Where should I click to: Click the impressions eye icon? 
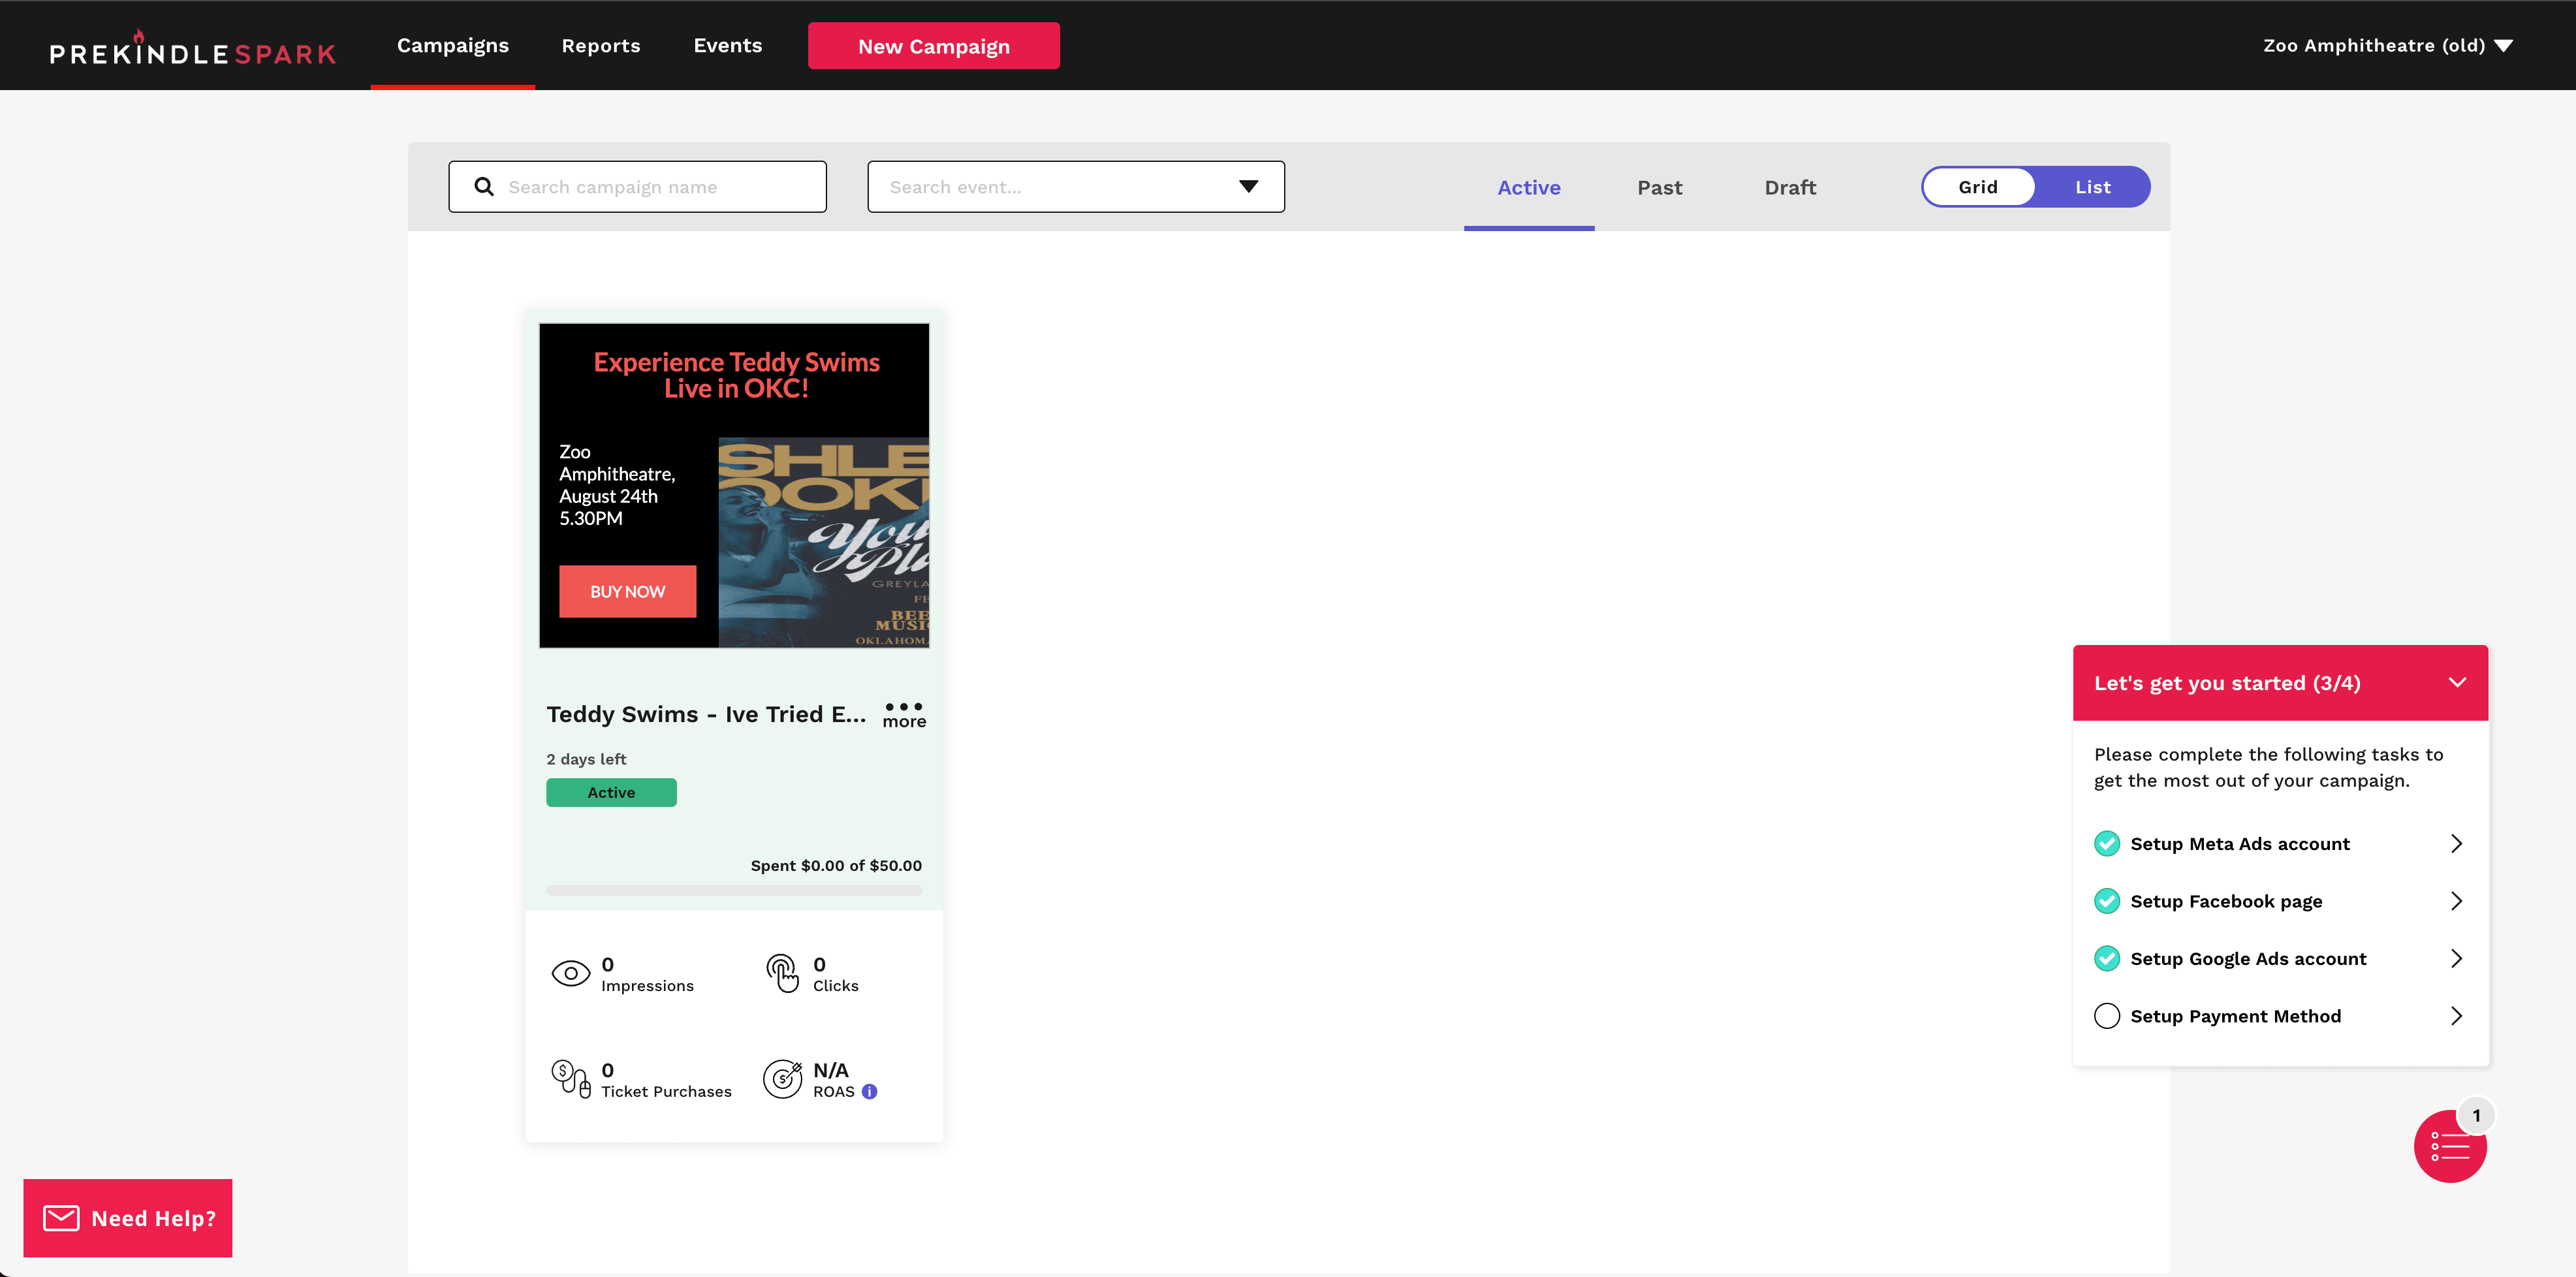[571, 973]
